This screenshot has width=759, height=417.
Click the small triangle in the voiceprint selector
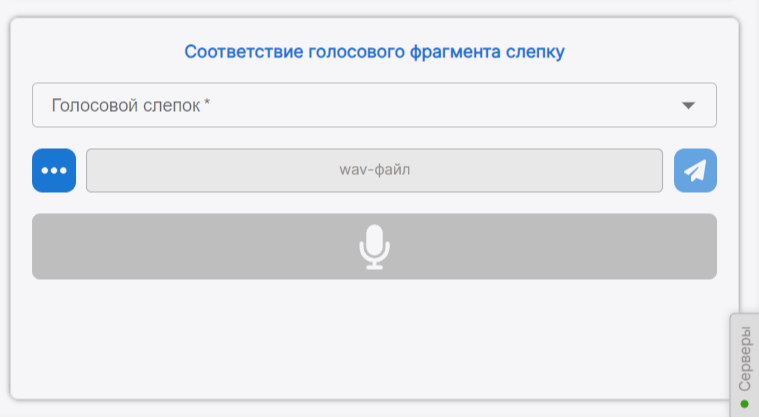(x=688, y=105)
